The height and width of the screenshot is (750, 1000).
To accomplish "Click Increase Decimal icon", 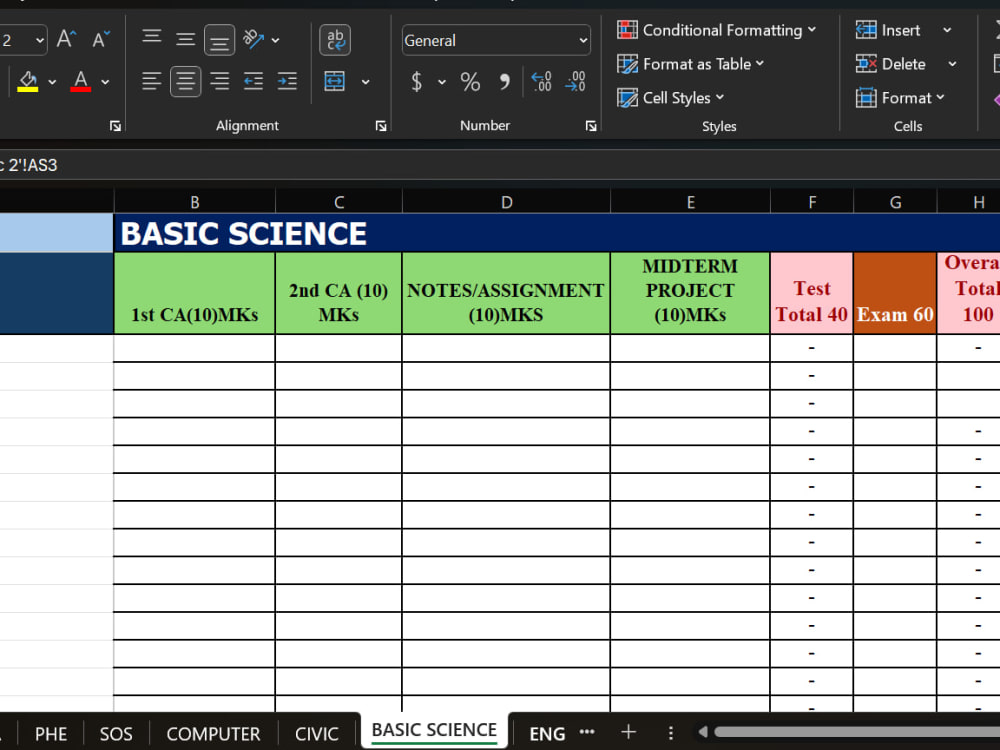I will tap(541, 82).
